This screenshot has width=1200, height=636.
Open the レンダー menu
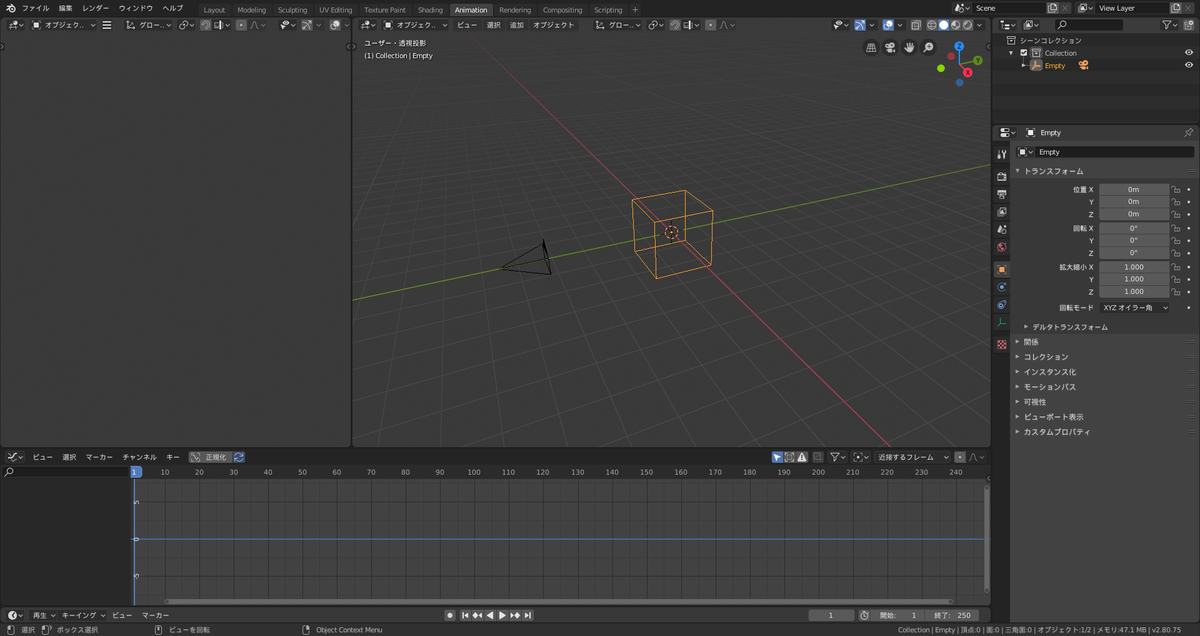(x=96, y=8)
